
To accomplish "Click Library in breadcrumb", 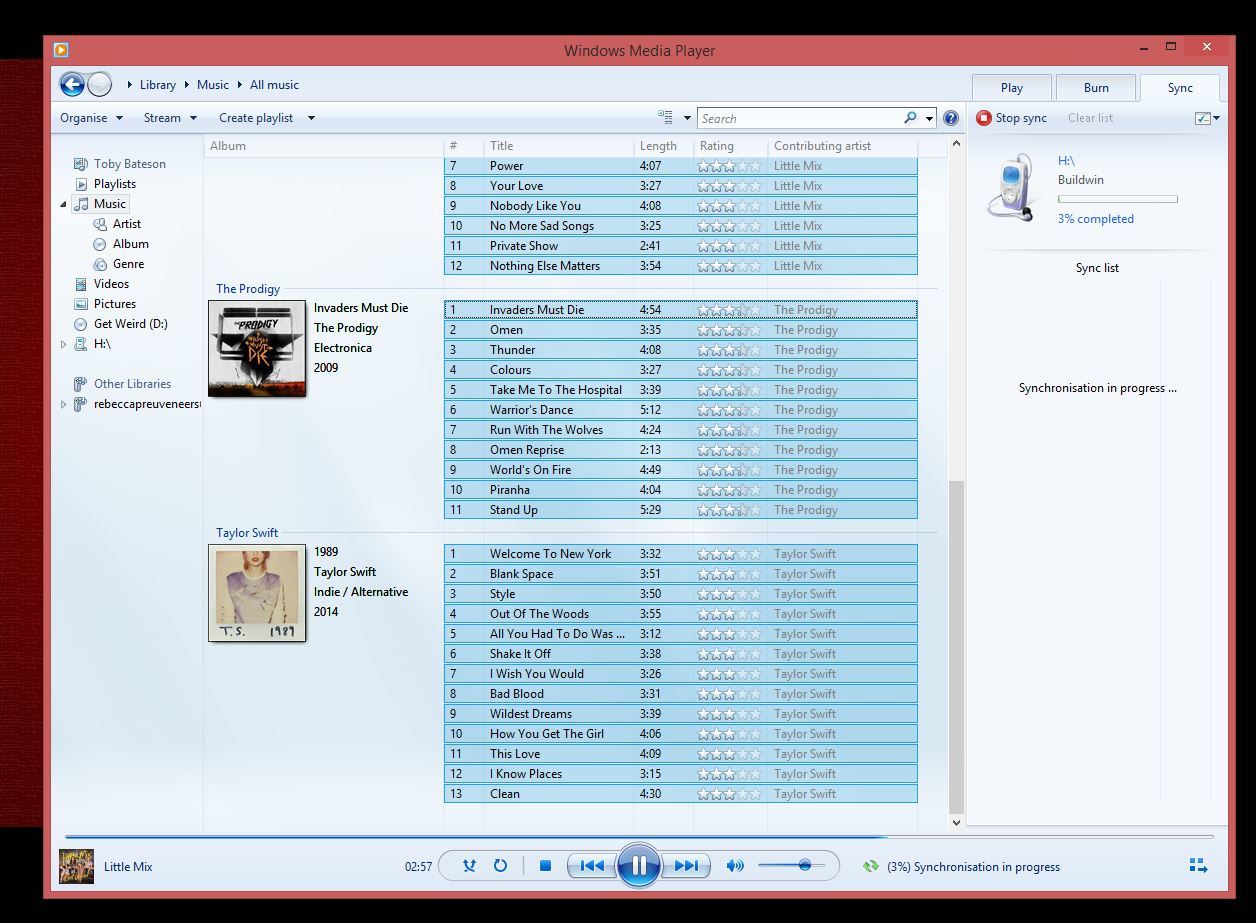I will 158,85.
